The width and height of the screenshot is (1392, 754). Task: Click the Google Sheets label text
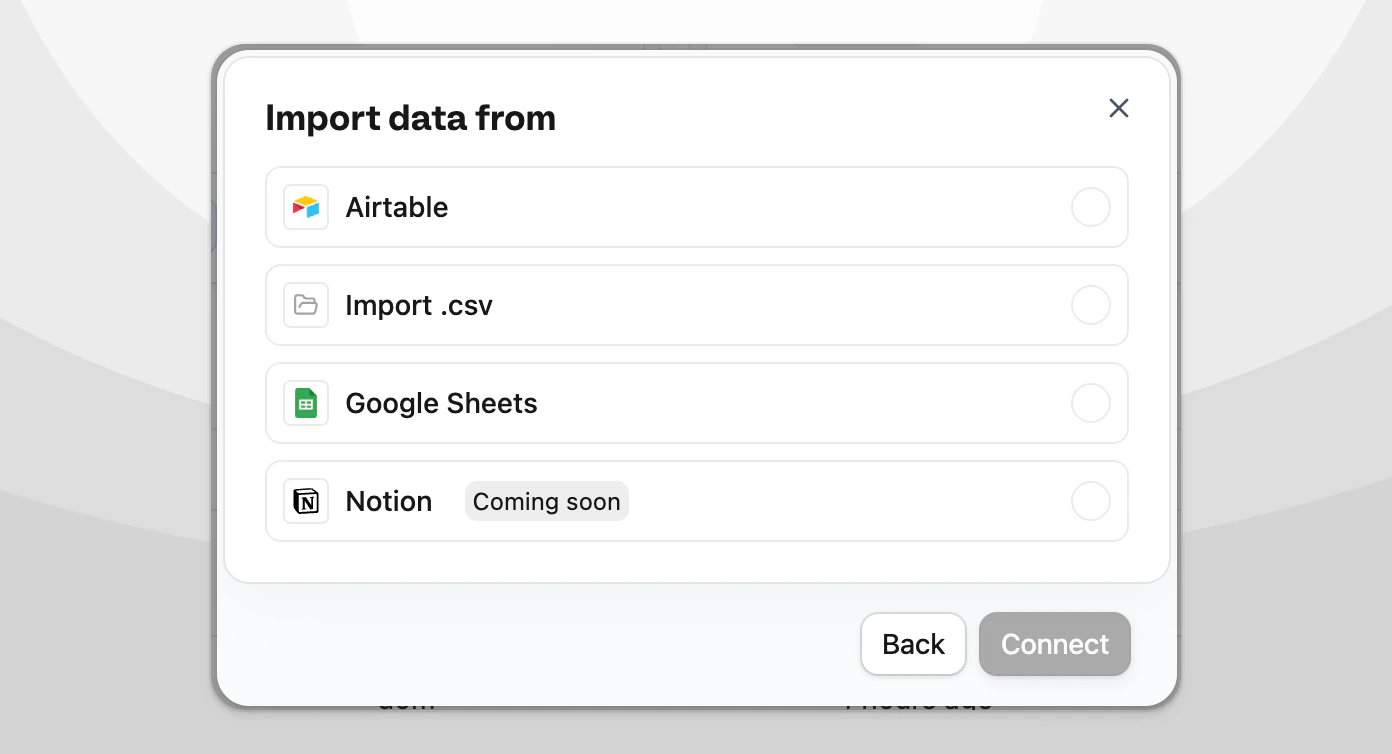pyautogui.click(x=441, y=403)
